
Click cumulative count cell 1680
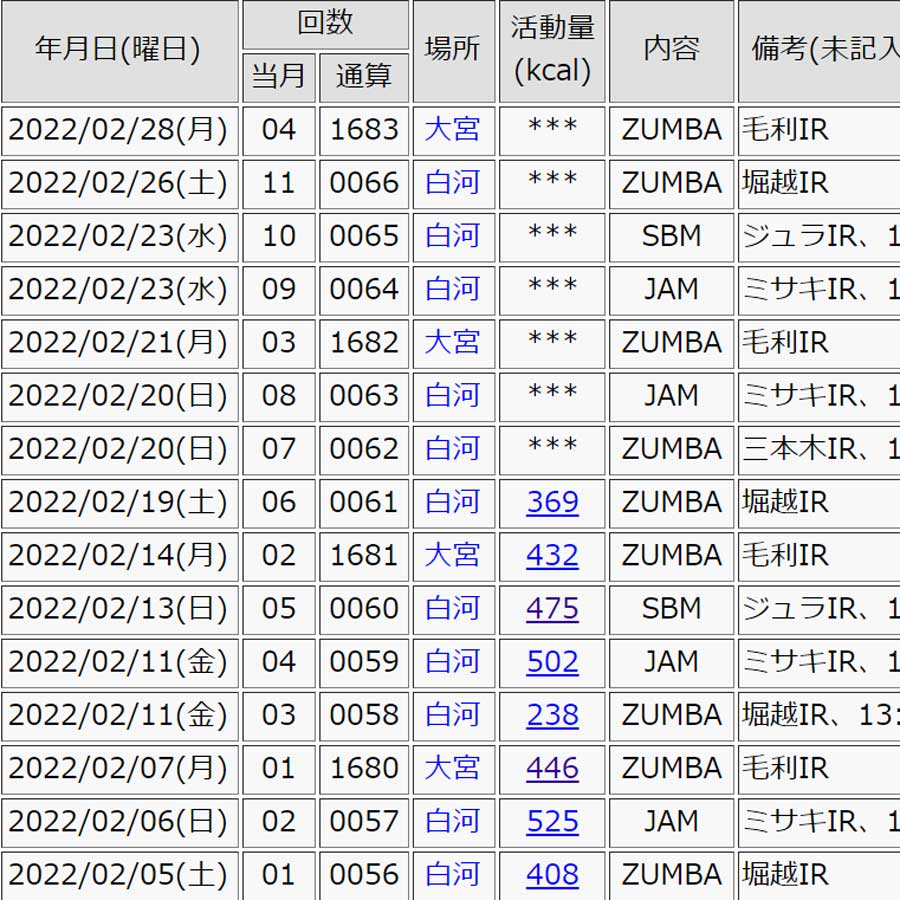[x=364, y=770]
